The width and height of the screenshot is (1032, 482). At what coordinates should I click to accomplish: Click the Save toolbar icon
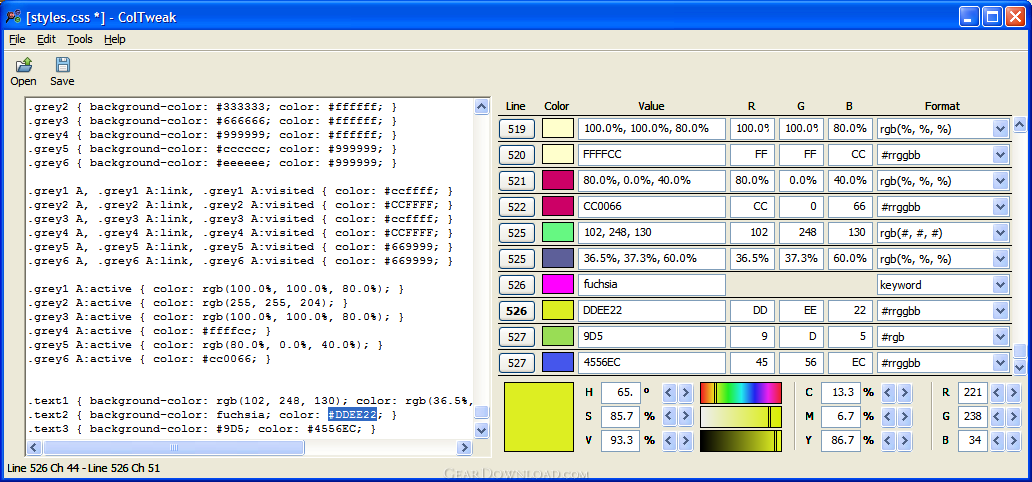point(62,66)
